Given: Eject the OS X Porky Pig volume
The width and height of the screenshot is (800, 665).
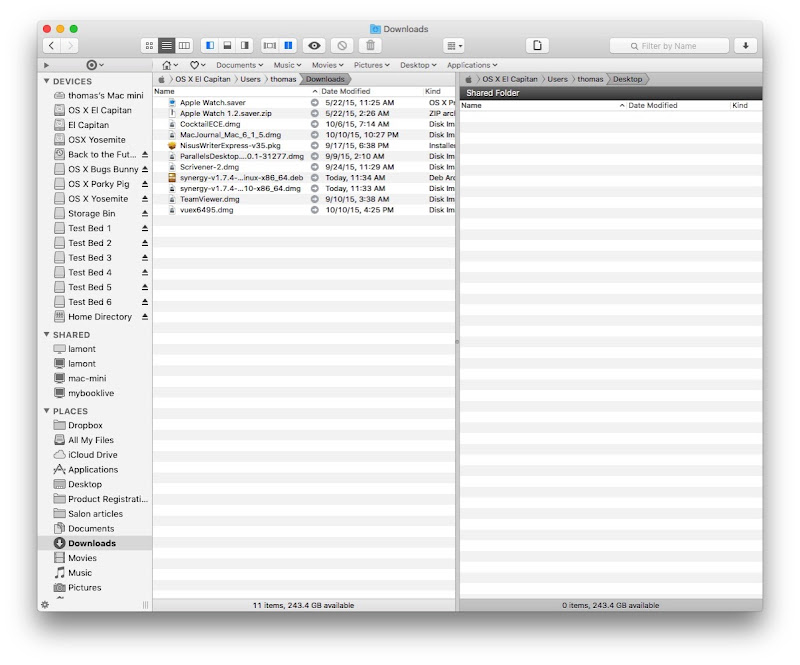Looking at the screenshot, I should click(145, 184).
